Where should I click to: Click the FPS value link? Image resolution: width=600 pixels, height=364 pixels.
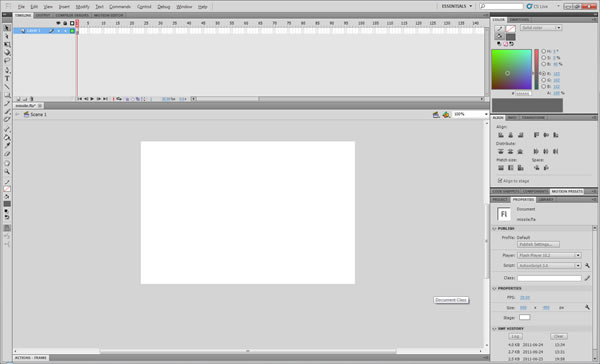coord(525,297)
